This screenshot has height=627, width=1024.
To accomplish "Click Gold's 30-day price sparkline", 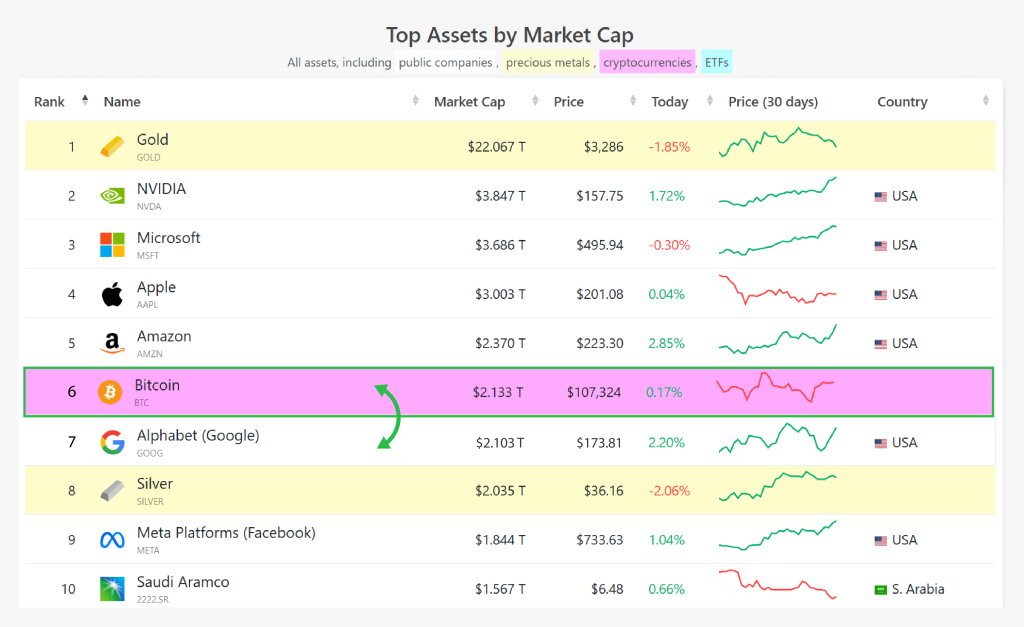I will pyautogui.click(x=777, y=142).
